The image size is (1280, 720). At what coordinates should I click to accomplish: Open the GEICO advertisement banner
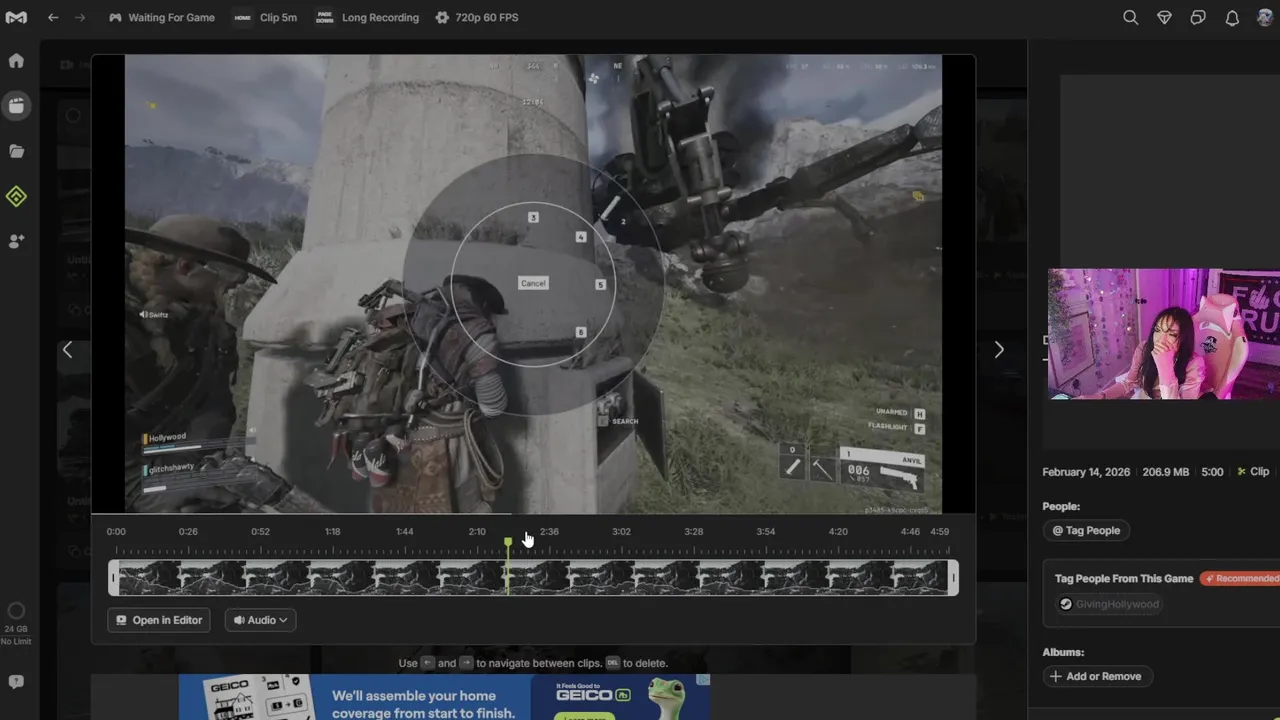coord(445,697)
